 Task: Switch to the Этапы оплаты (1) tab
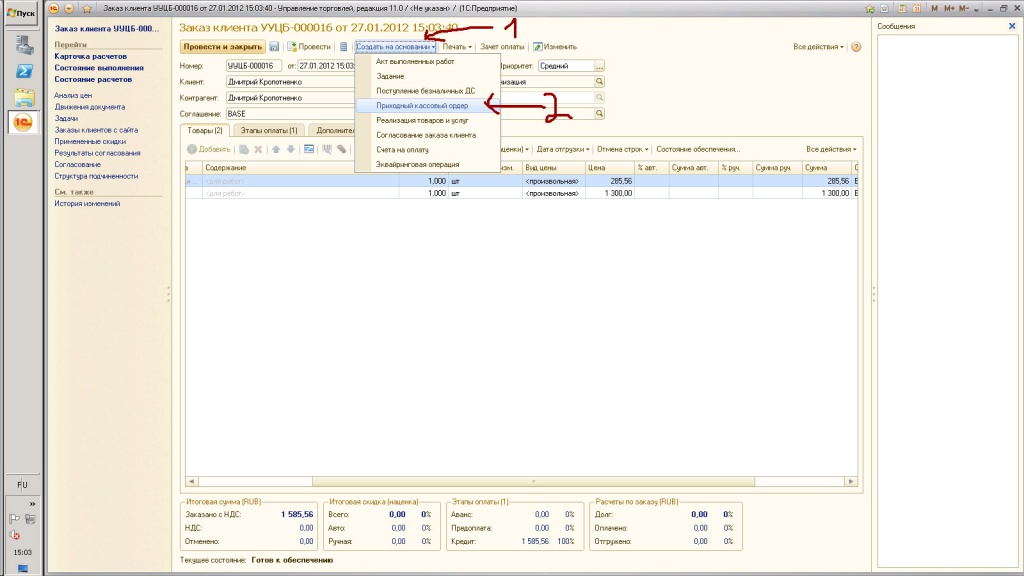(x=268, y=131)
